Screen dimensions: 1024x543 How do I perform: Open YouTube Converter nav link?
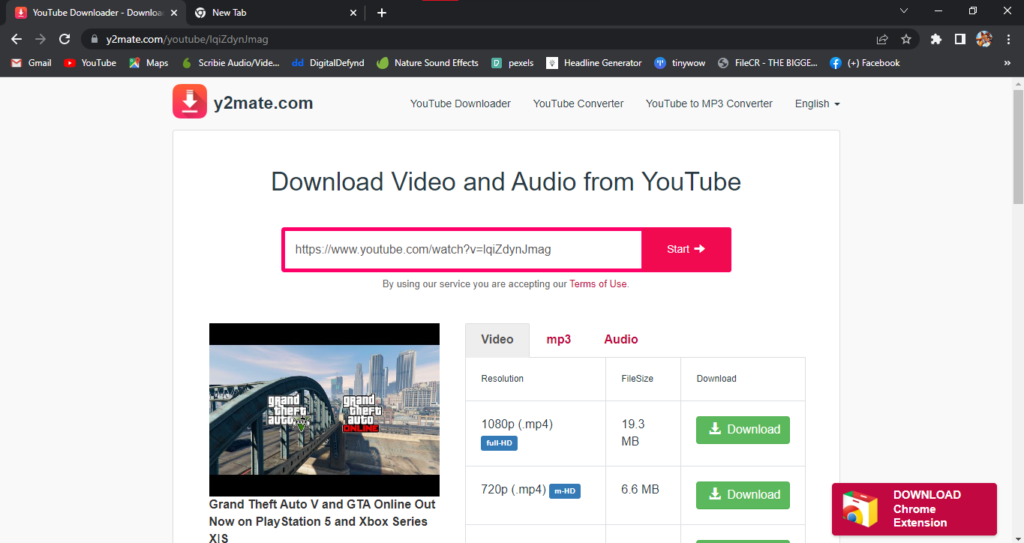point(578,104)
